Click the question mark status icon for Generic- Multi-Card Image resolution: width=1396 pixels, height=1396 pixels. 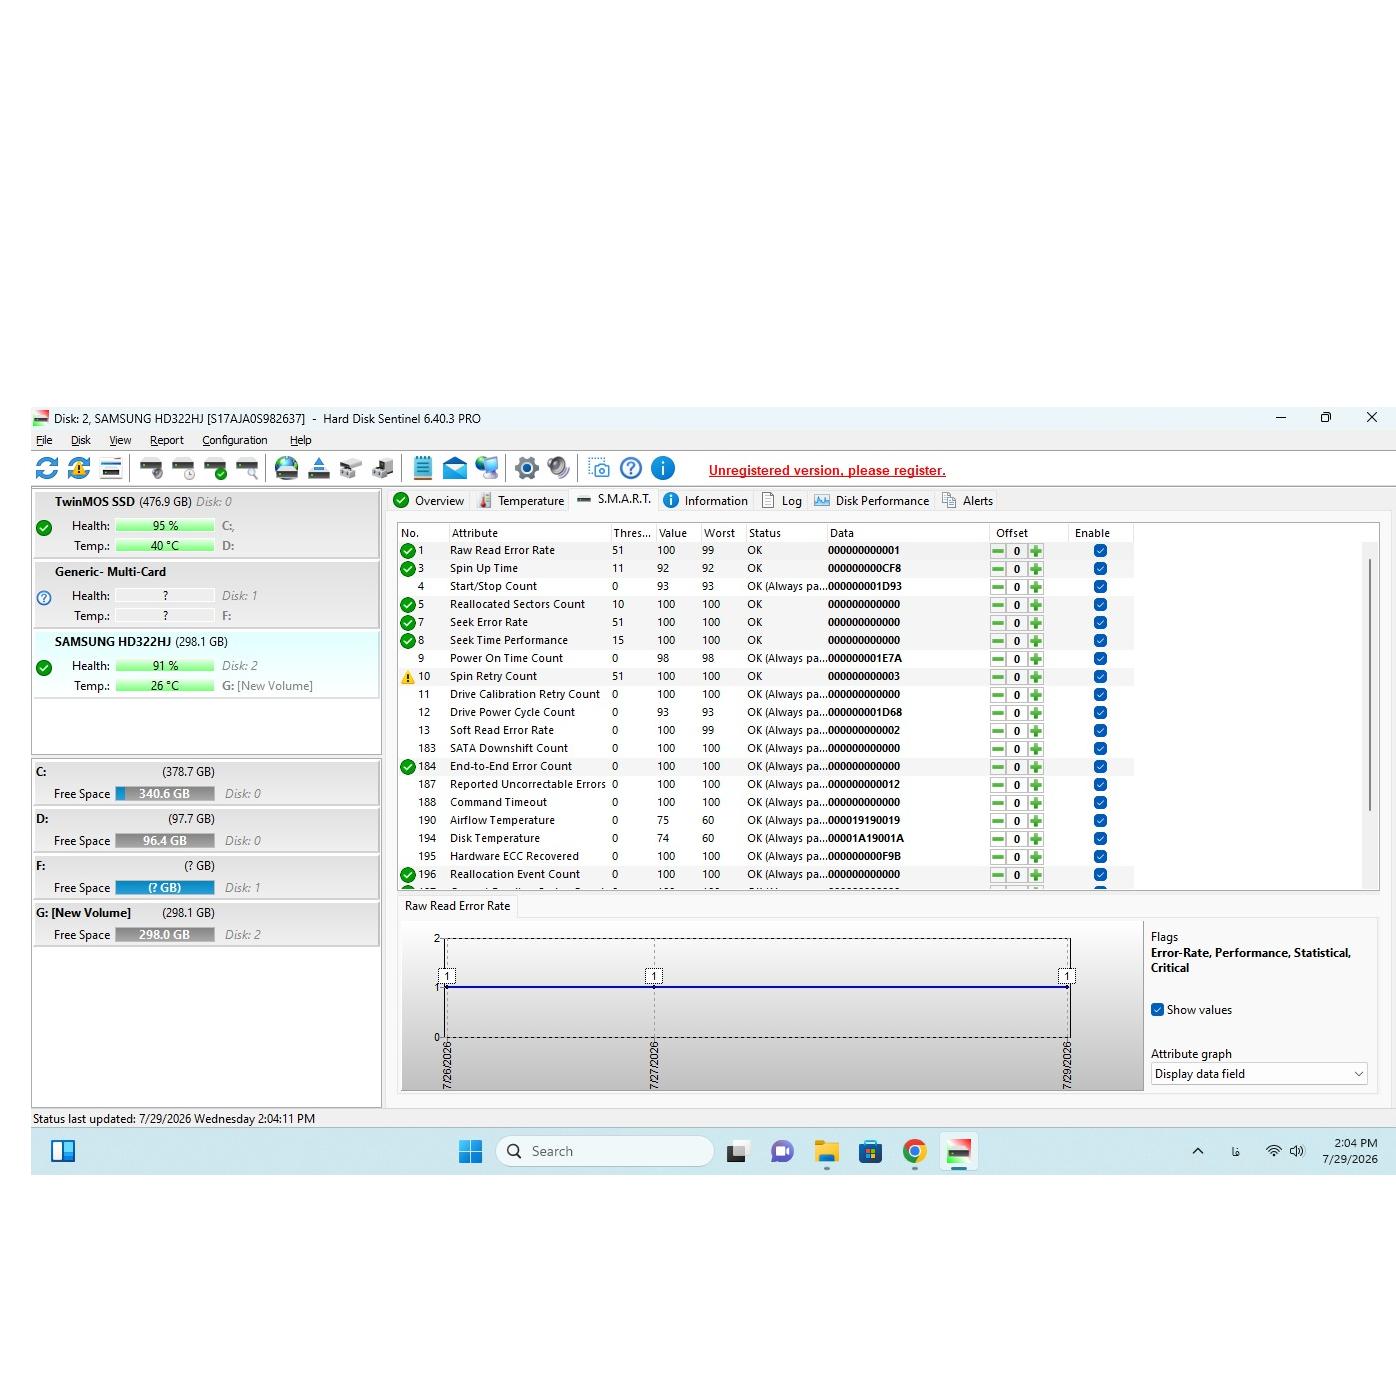(44, 598)
